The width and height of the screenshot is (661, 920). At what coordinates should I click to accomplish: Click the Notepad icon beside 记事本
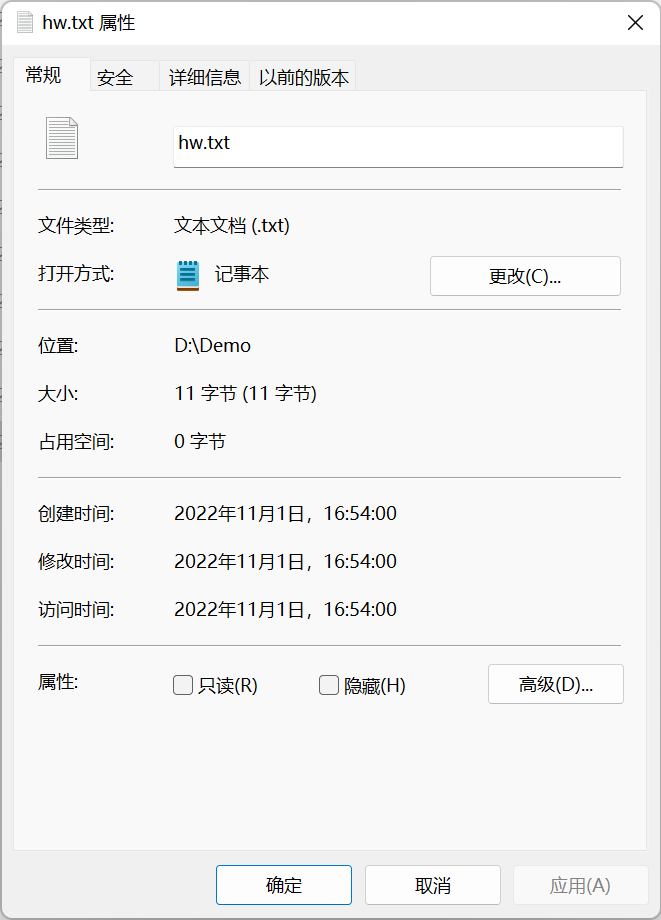[188, 275]
